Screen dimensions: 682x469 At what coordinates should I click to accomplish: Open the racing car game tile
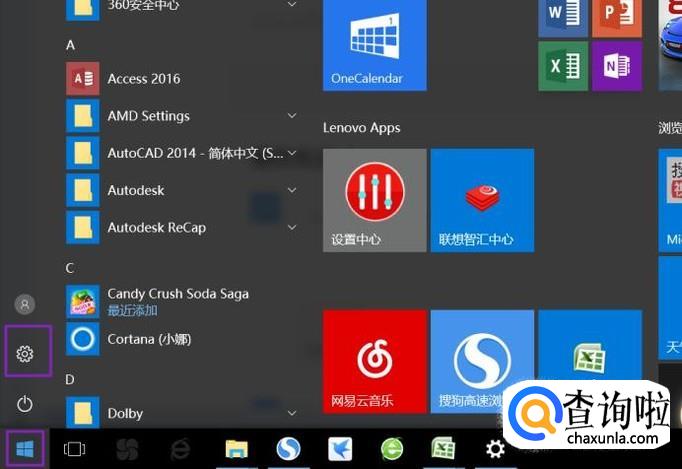670,45
